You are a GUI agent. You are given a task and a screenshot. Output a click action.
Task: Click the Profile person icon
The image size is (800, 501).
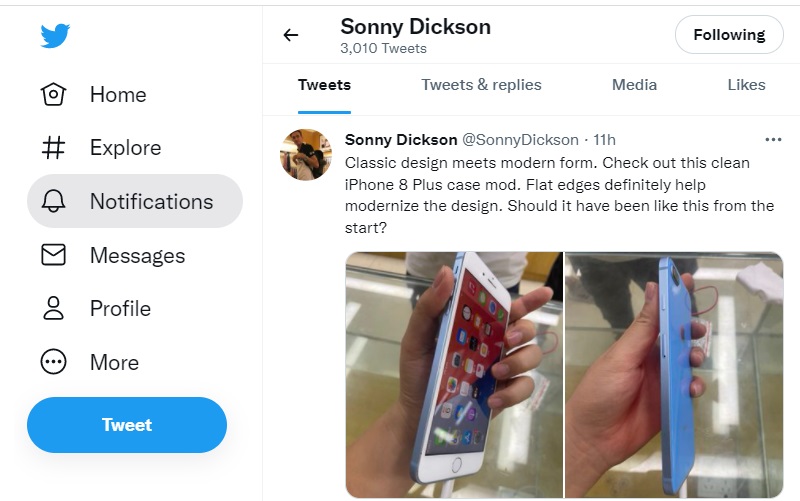pyautogui.click(x=53, y=309)
